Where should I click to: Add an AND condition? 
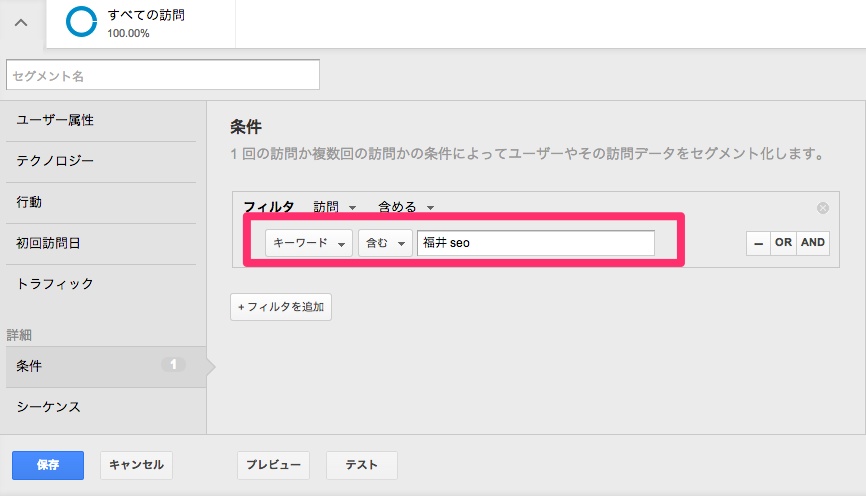(813, 243)
